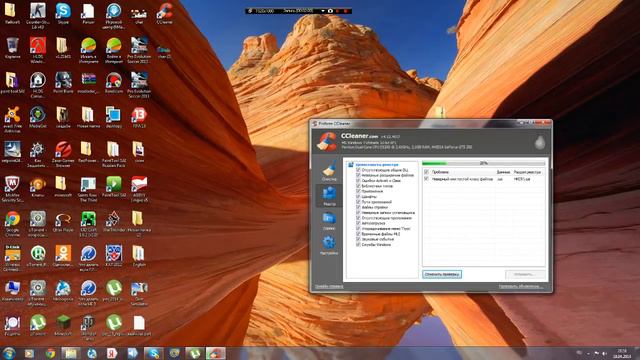
Task: Open the Creeper-faced Minecraft desktop shortcut
Action: pyautogui.click(x=88, y=224)
